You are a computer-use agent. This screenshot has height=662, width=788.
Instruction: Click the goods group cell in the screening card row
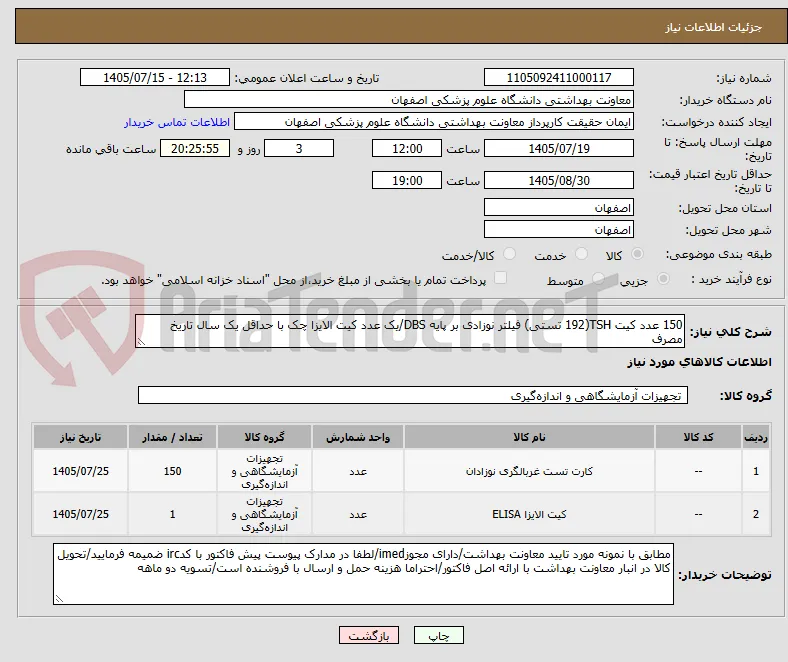pos(264,471)
